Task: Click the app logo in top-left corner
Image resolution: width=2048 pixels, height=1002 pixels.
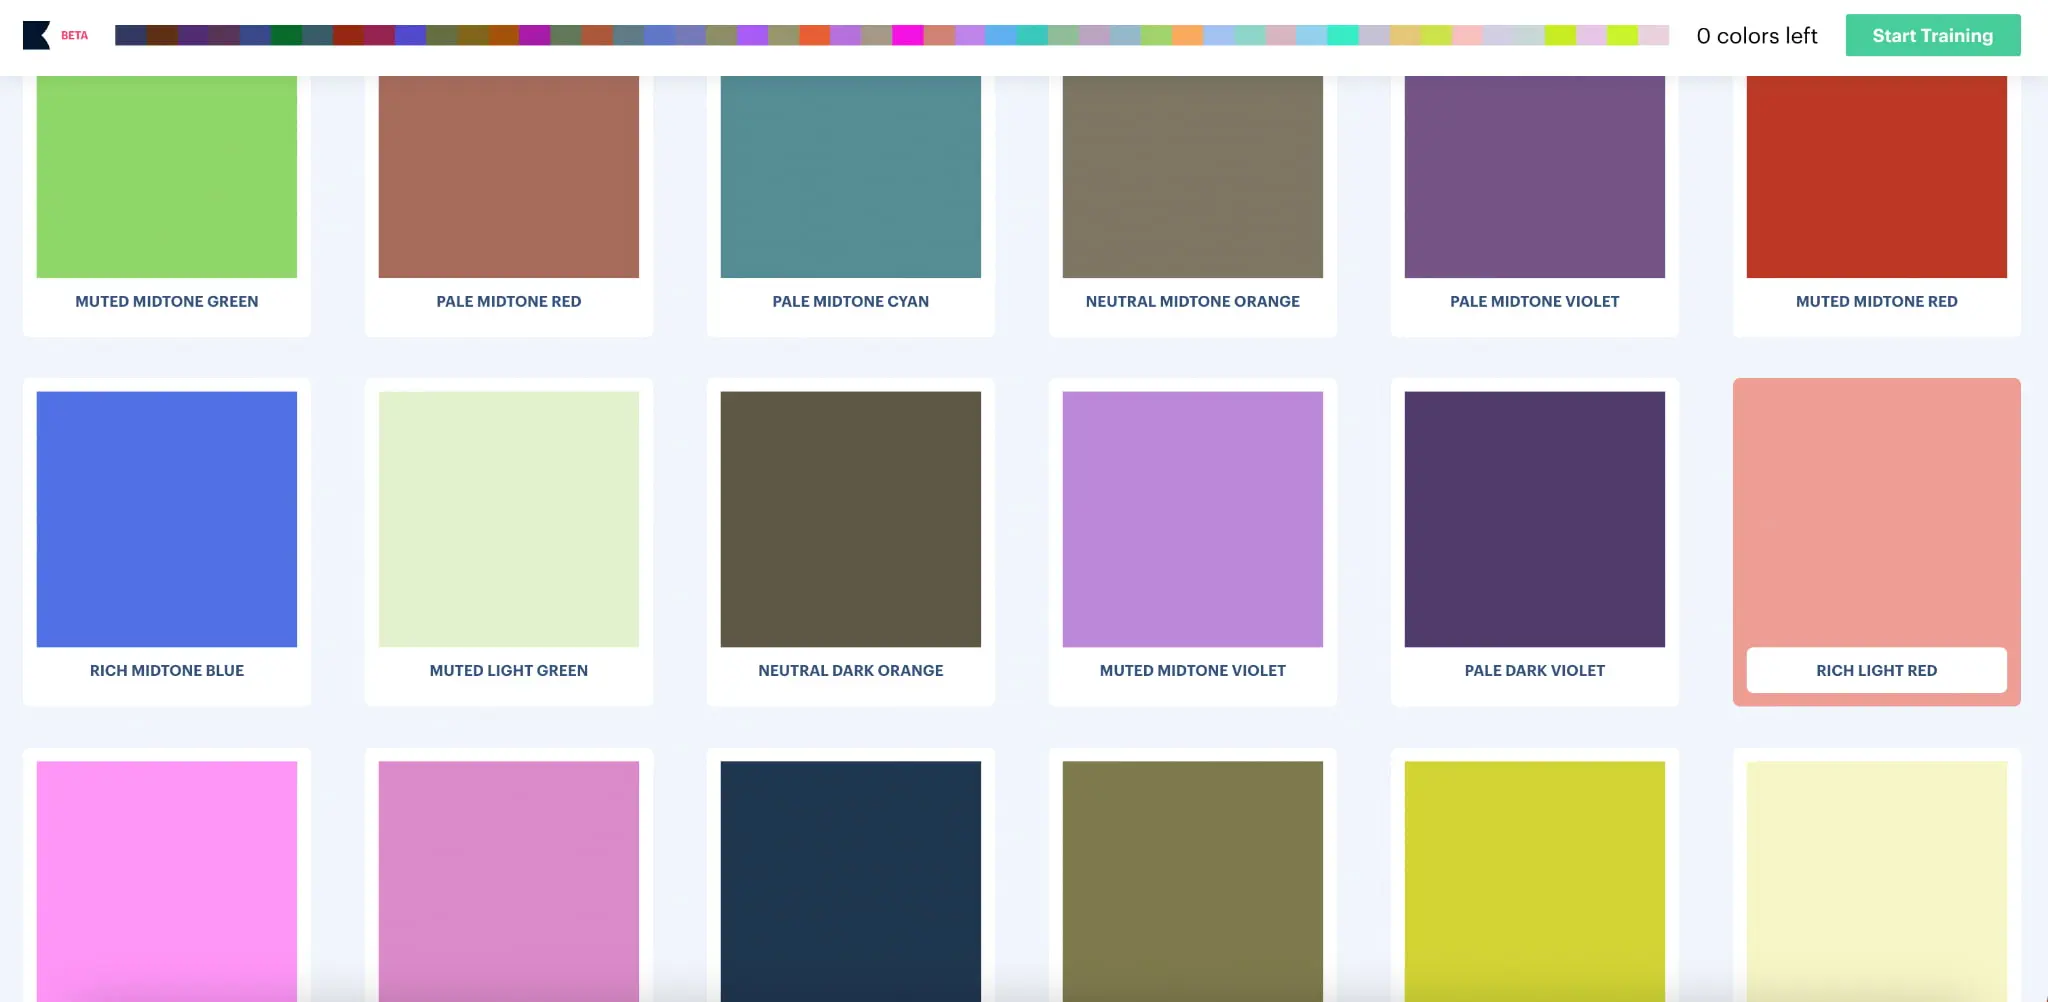Action: [x=36, y=35]
